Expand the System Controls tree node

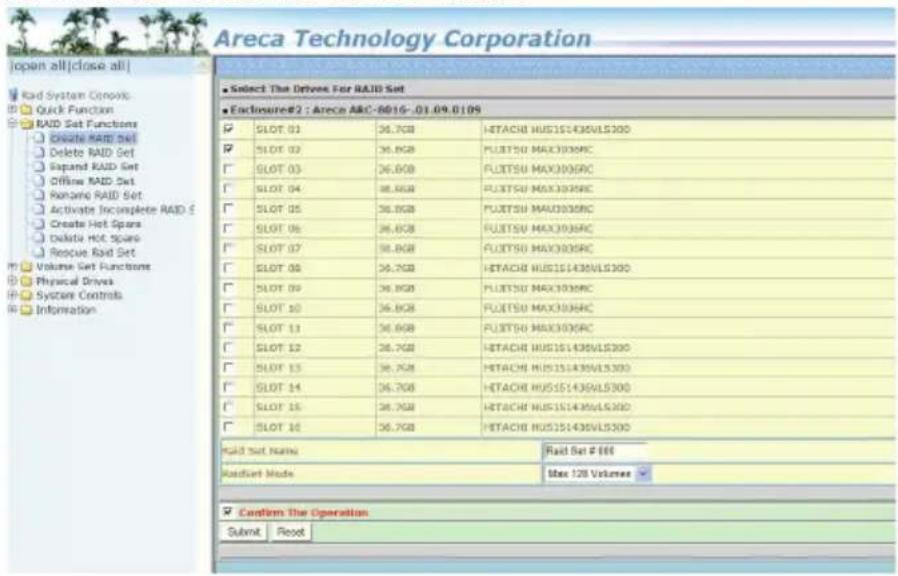click(12, 295)
